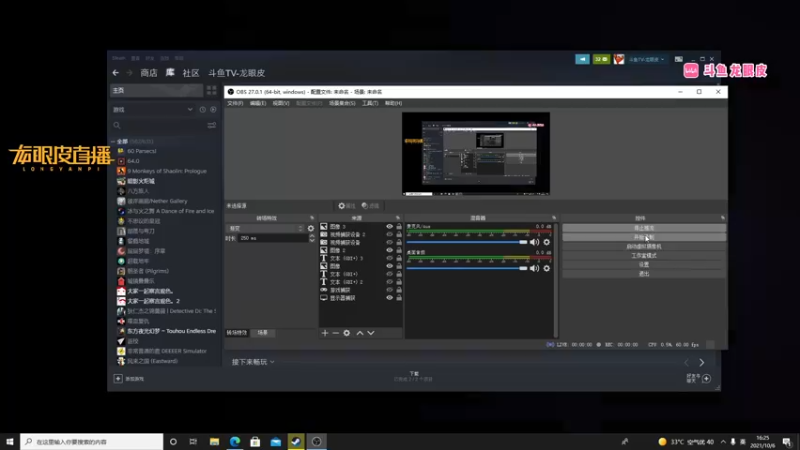Go to next shelf page arrow
This screenshot has height=450, width=800.
702,362
